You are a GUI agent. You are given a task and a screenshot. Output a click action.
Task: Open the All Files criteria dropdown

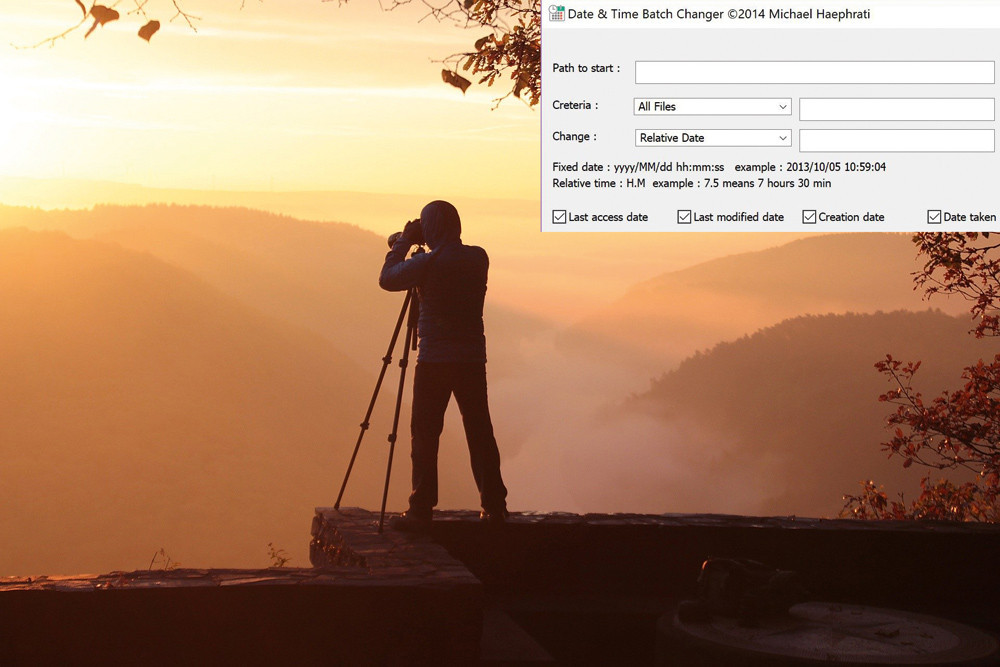point(713,106)
